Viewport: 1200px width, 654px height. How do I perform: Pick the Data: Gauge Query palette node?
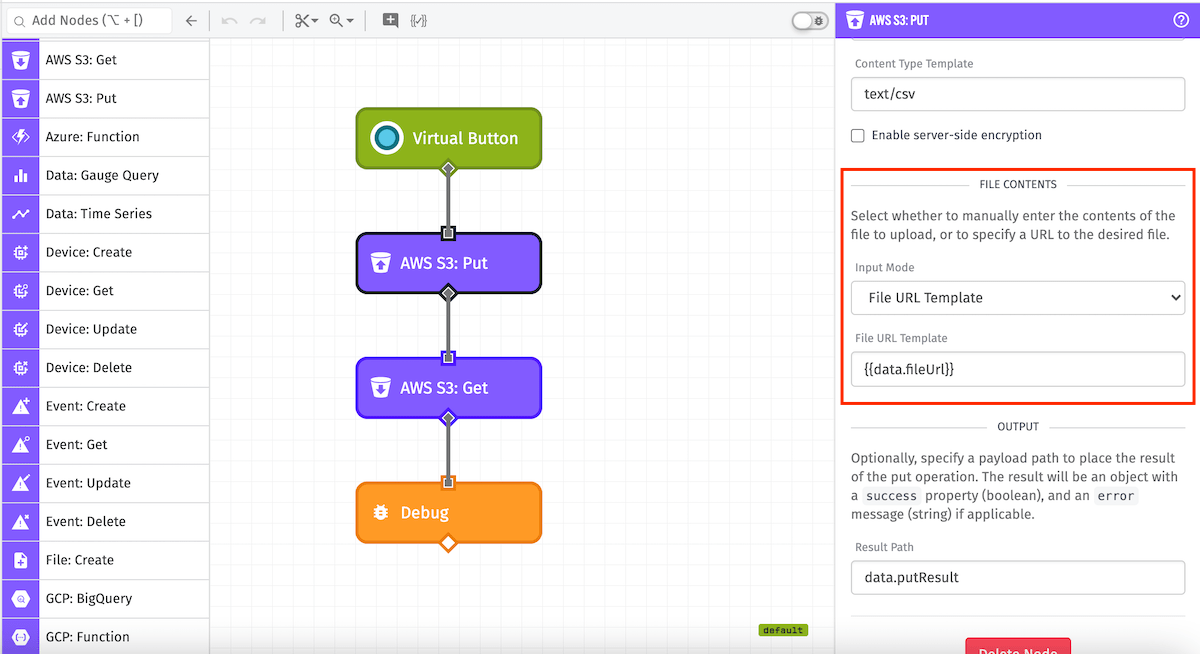pyautogui.click(x=105, y=175)
